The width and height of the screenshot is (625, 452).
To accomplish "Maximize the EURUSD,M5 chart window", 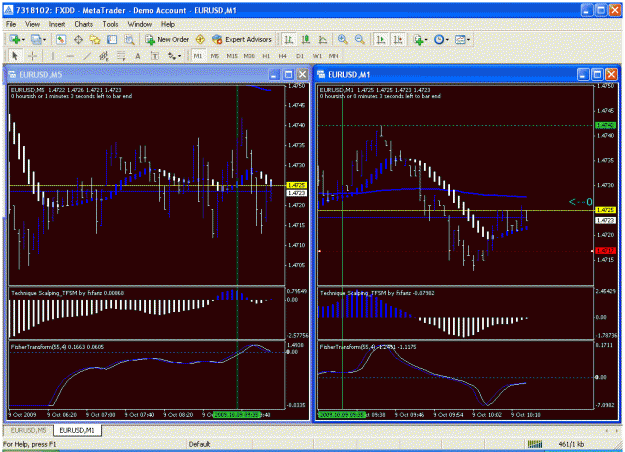I will (289, 75).
